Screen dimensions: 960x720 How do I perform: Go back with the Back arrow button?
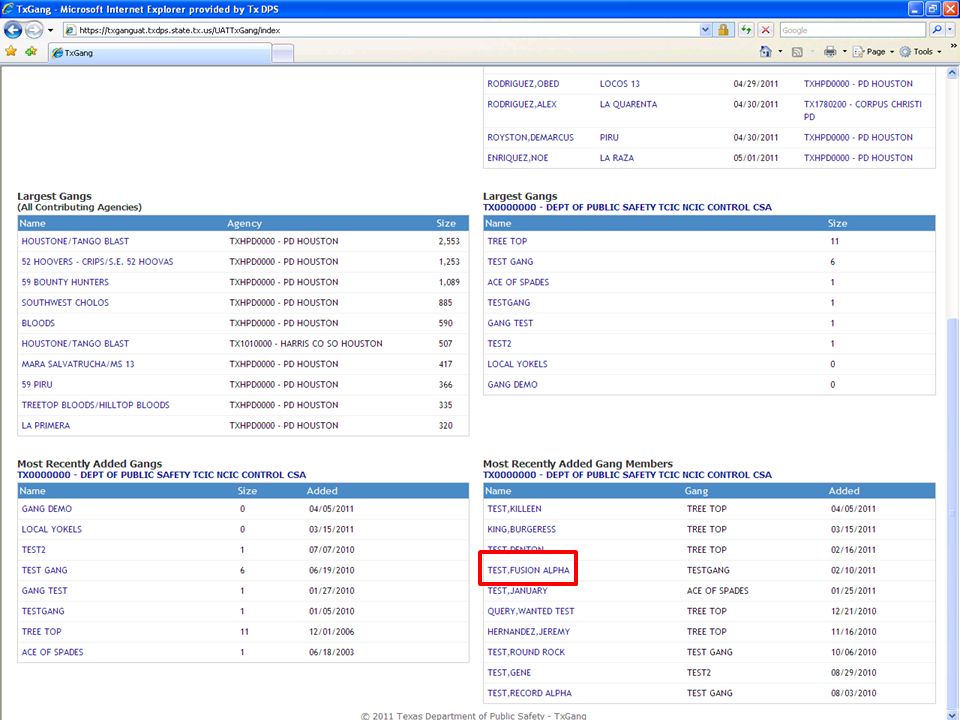pos(13,29)
